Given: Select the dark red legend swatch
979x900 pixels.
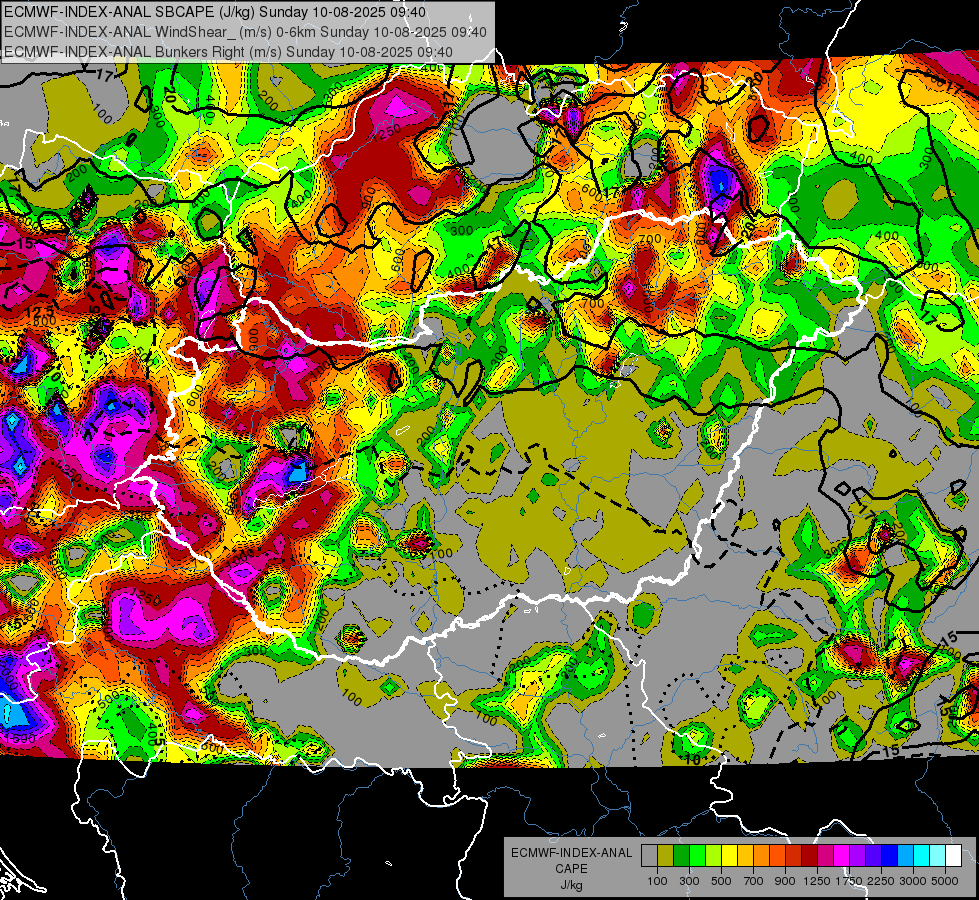Looking at the screenshot, I should tap(809, 856).
